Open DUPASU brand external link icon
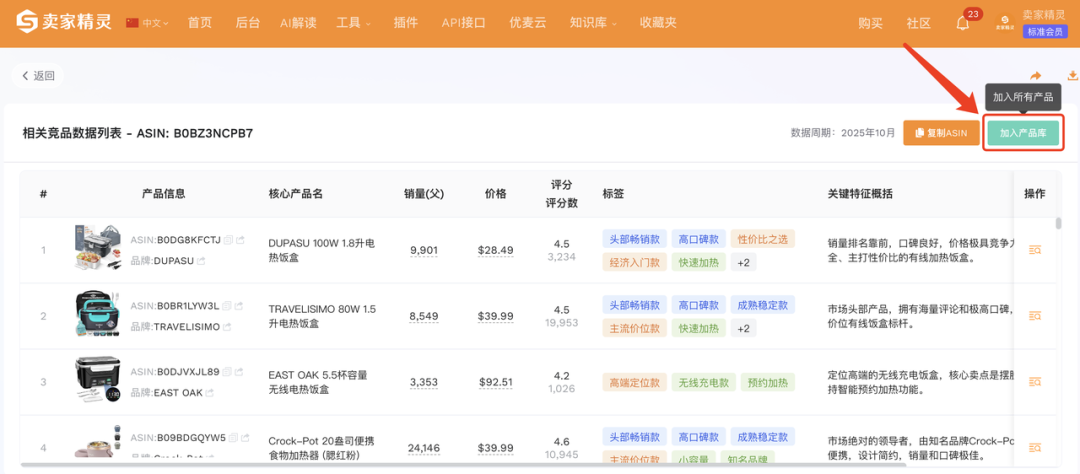 coord(201,261)
